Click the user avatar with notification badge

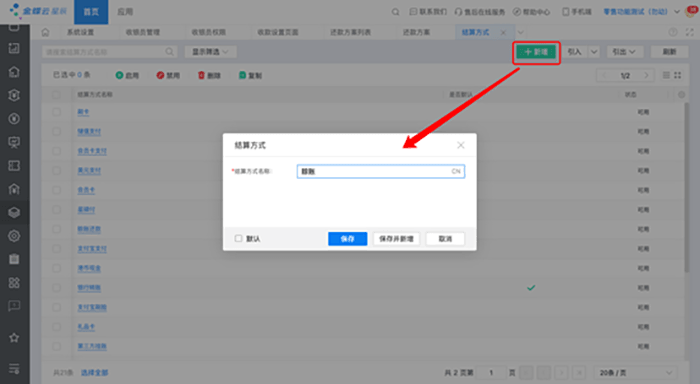click(692, 11)
